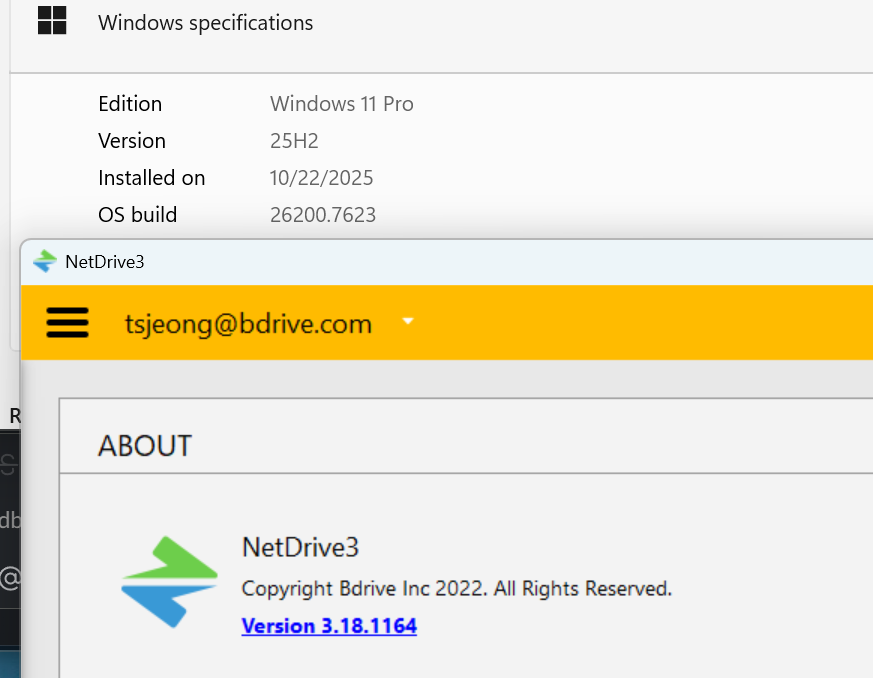
Task: Click the Version label in Windows specifications
Action: (x=132, y=141)
